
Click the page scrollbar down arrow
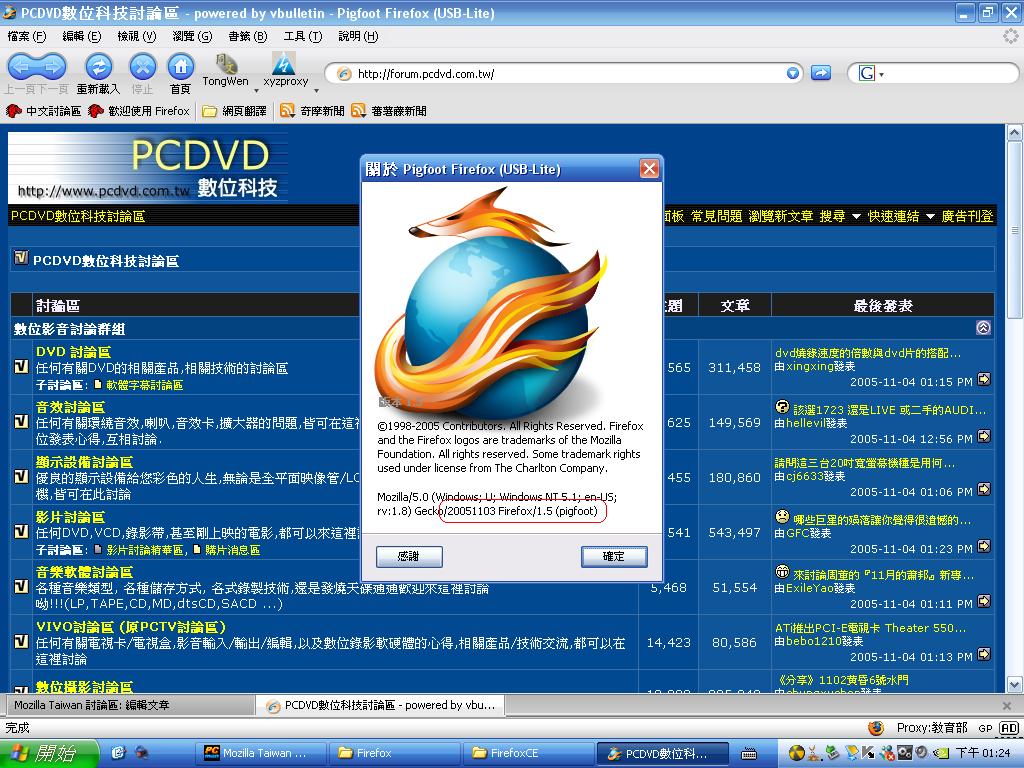1014,684
